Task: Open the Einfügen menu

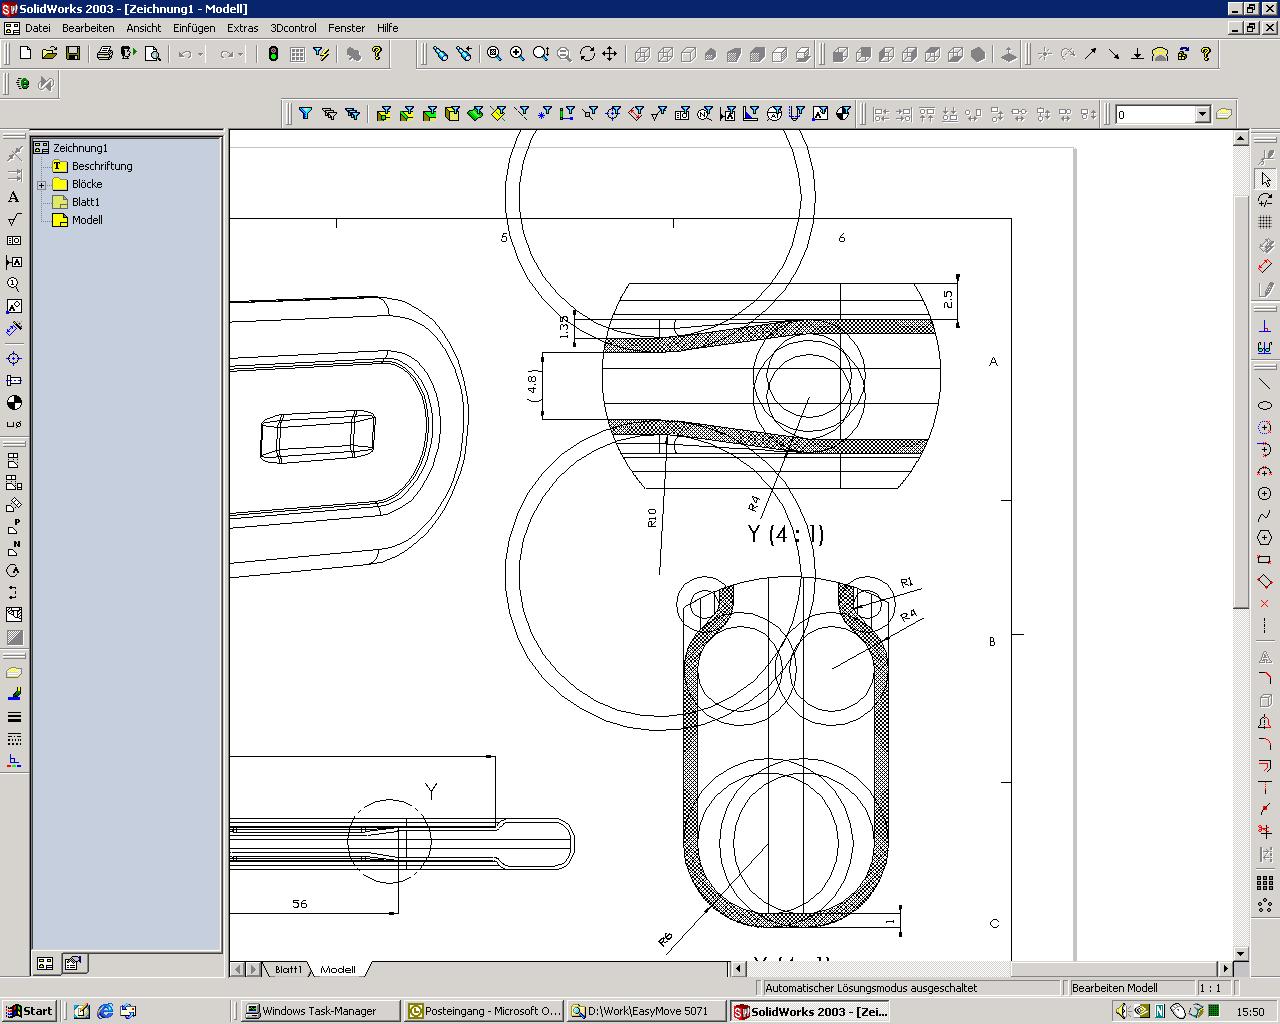Action: click(194, 28)
